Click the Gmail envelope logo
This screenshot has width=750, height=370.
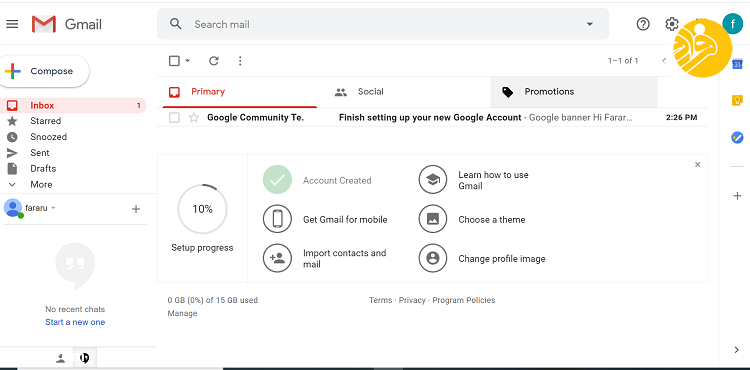click(x=44, y=24)
